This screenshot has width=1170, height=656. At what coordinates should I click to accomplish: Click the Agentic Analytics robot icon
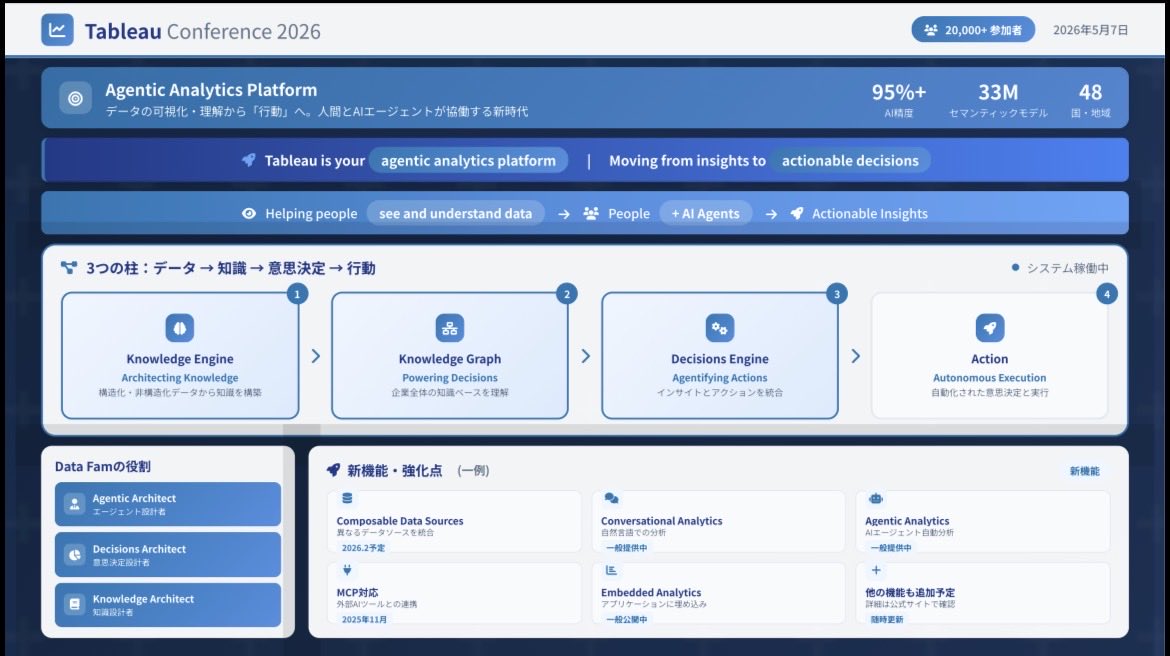point(876,498)
